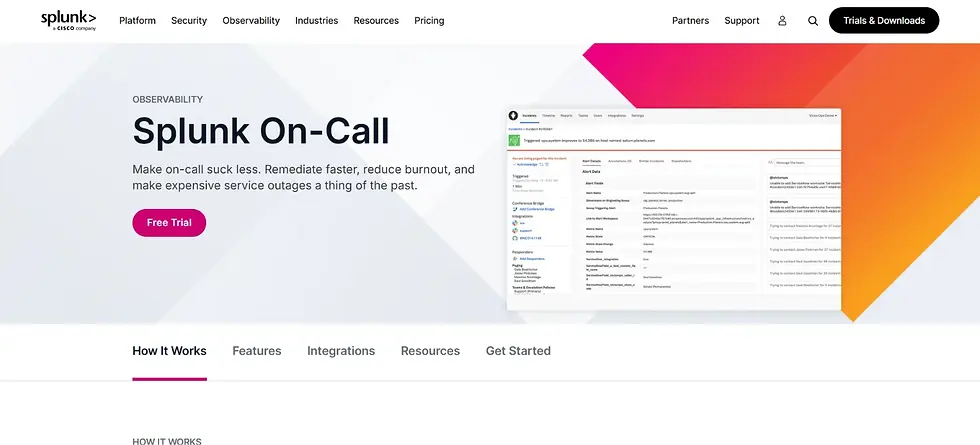
Task: Open the Observability menu
Action: [x=251, y=21]
